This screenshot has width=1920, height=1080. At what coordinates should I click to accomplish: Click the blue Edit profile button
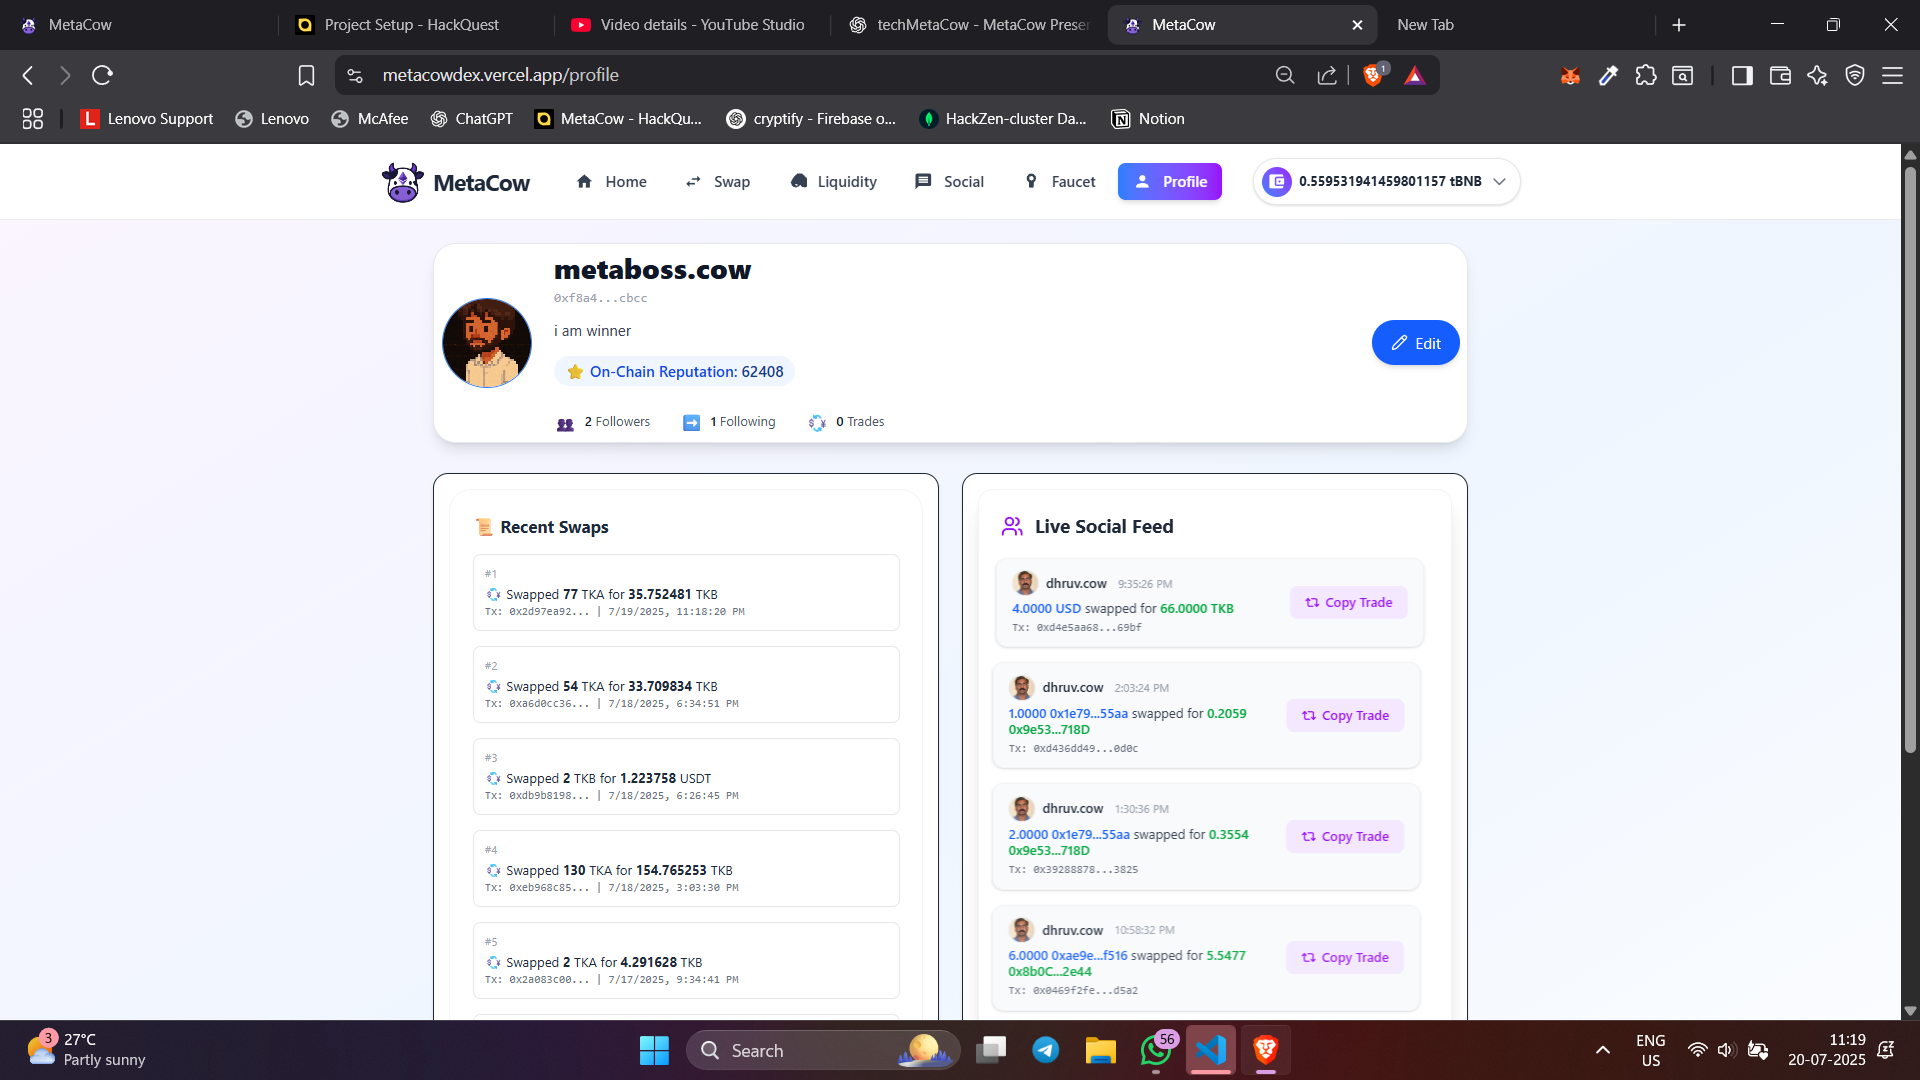click(1415, 343)
